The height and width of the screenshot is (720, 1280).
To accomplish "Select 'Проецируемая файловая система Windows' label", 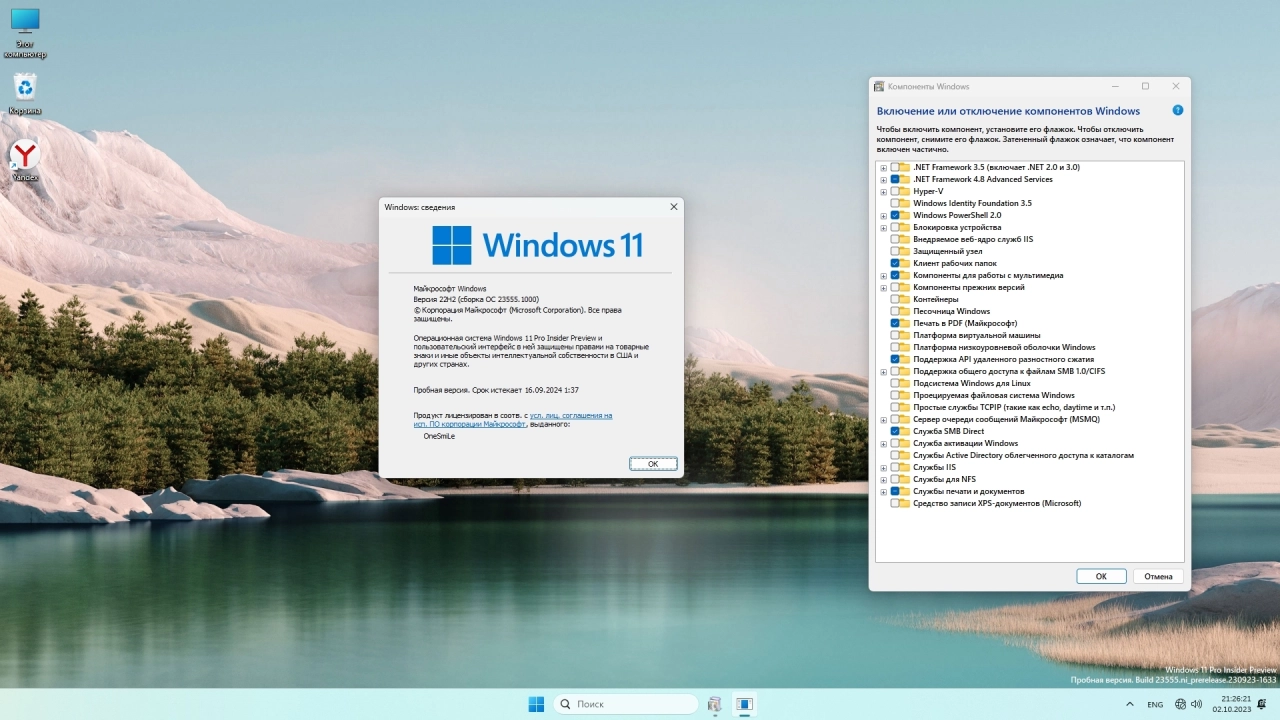I will pos(994,395).
